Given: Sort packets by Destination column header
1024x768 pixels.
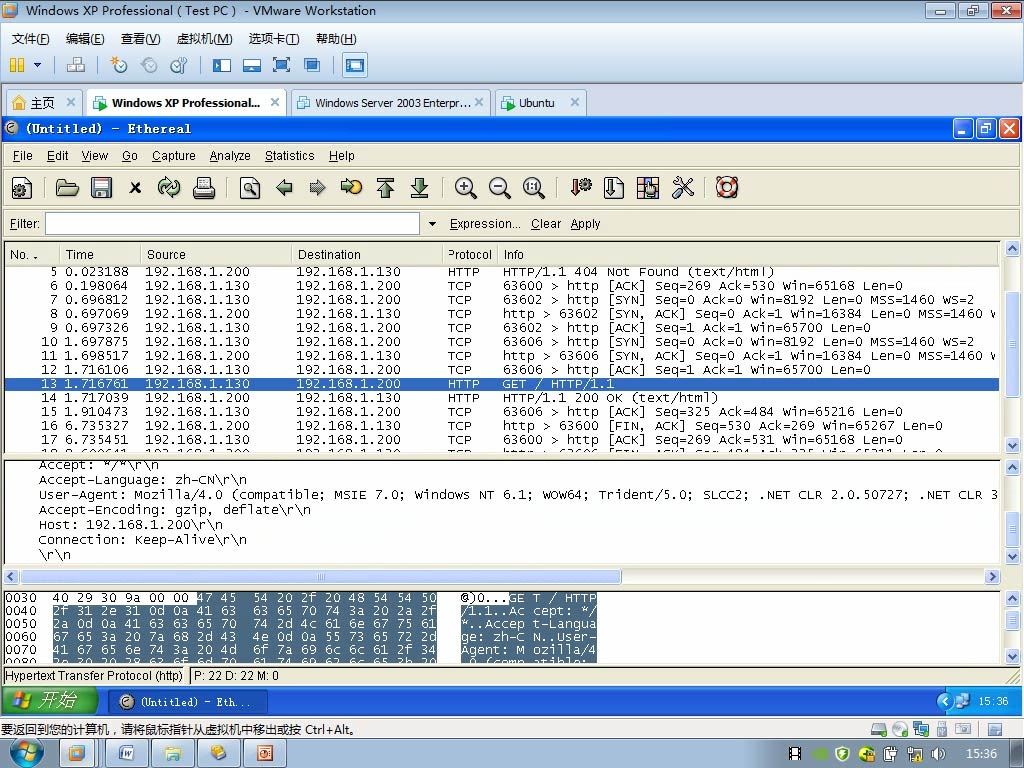Looking at the screenshot, I should tap(367, 255).
